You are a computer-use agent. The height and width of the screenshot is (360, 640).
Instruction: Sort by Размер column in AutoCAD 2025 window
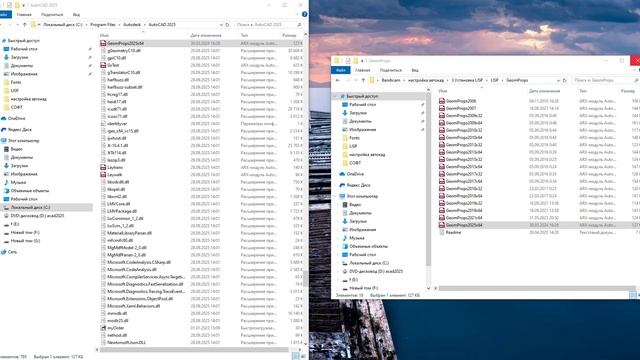pos(289,36)
